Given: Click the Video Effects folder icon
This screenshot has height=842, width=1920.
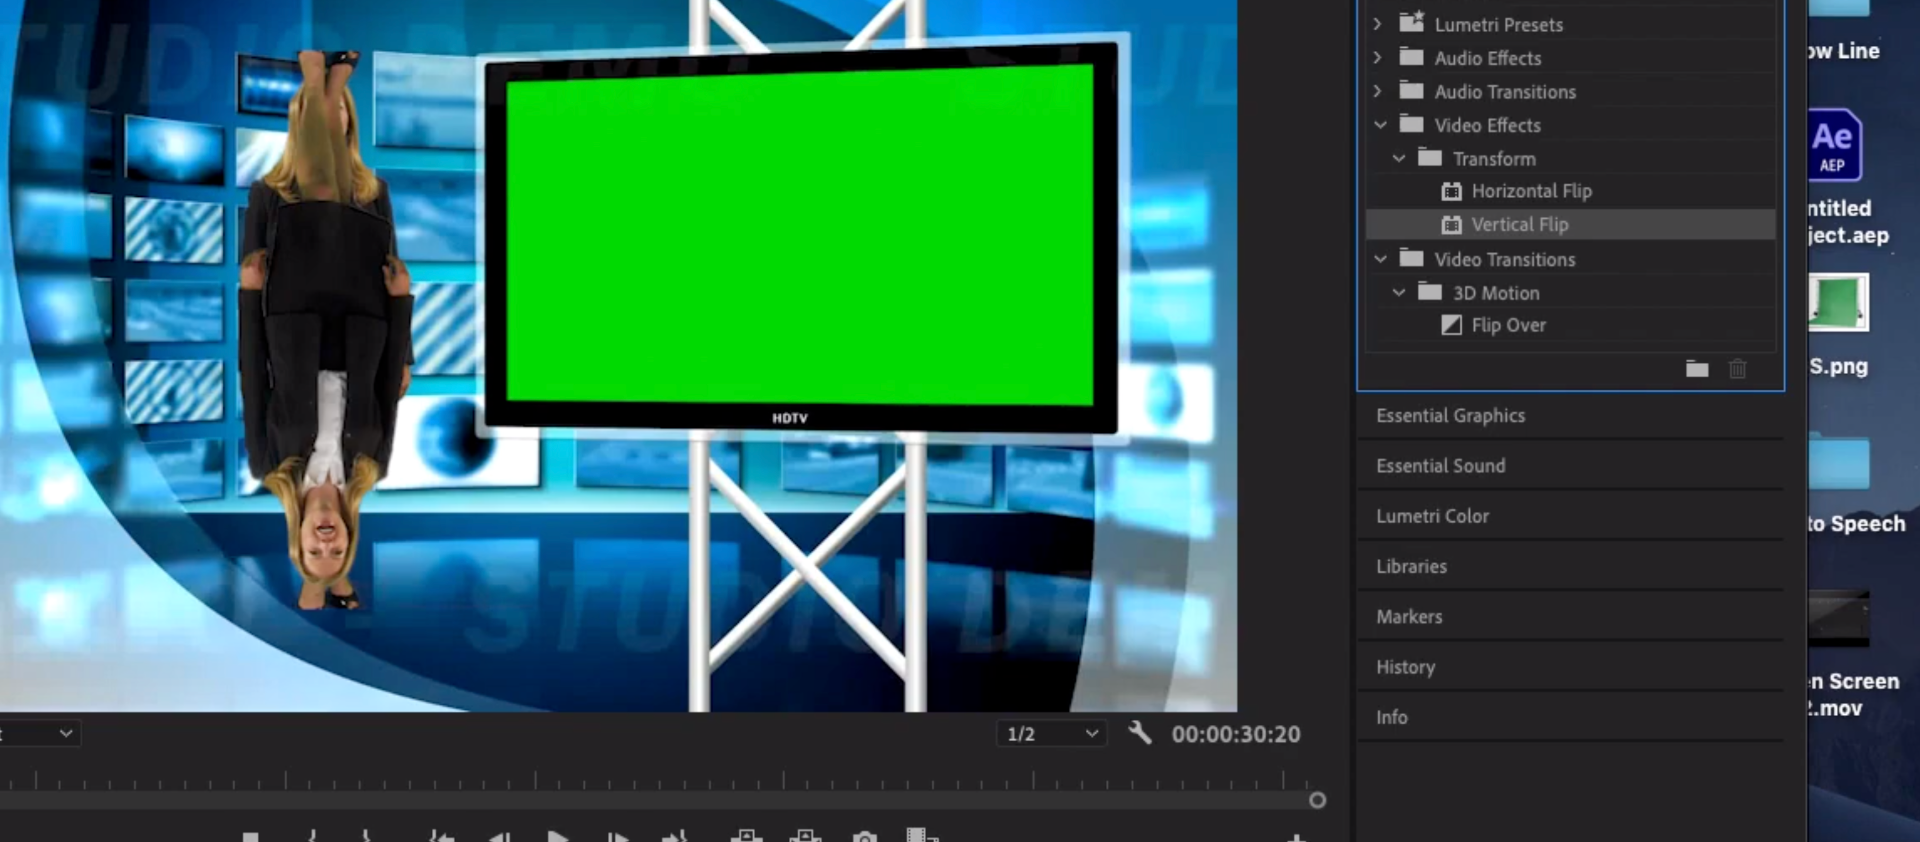Looking at the screenshot, I should pos(1411,124).
